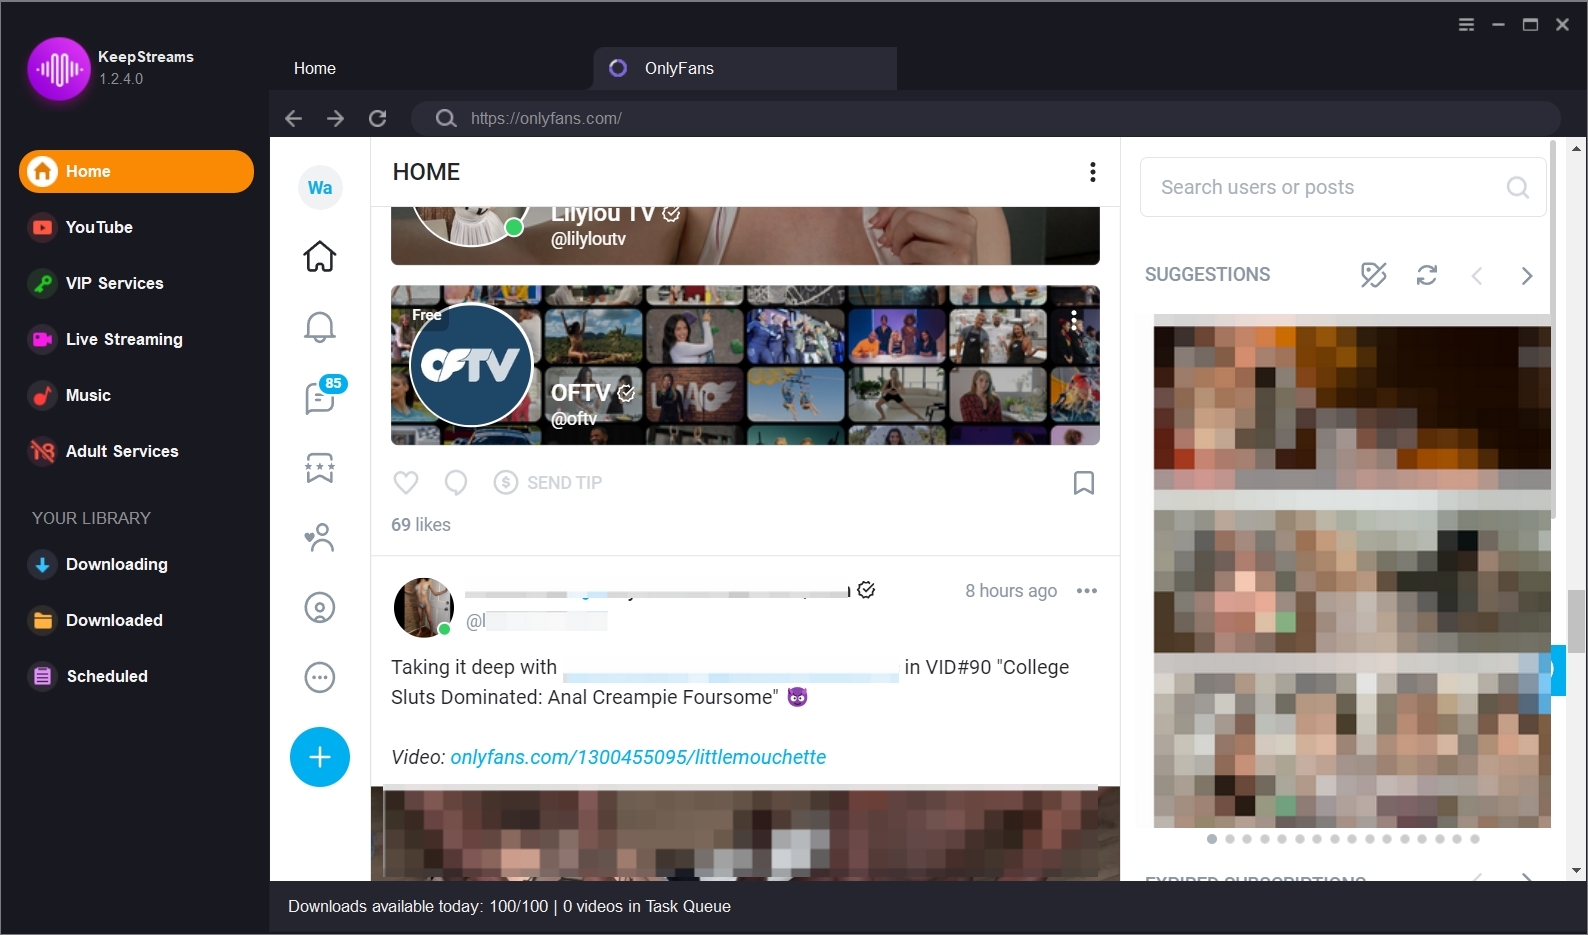1588x935 pixels.
Task: Open the More circle-dots icon
Action: tap(320, 677)
